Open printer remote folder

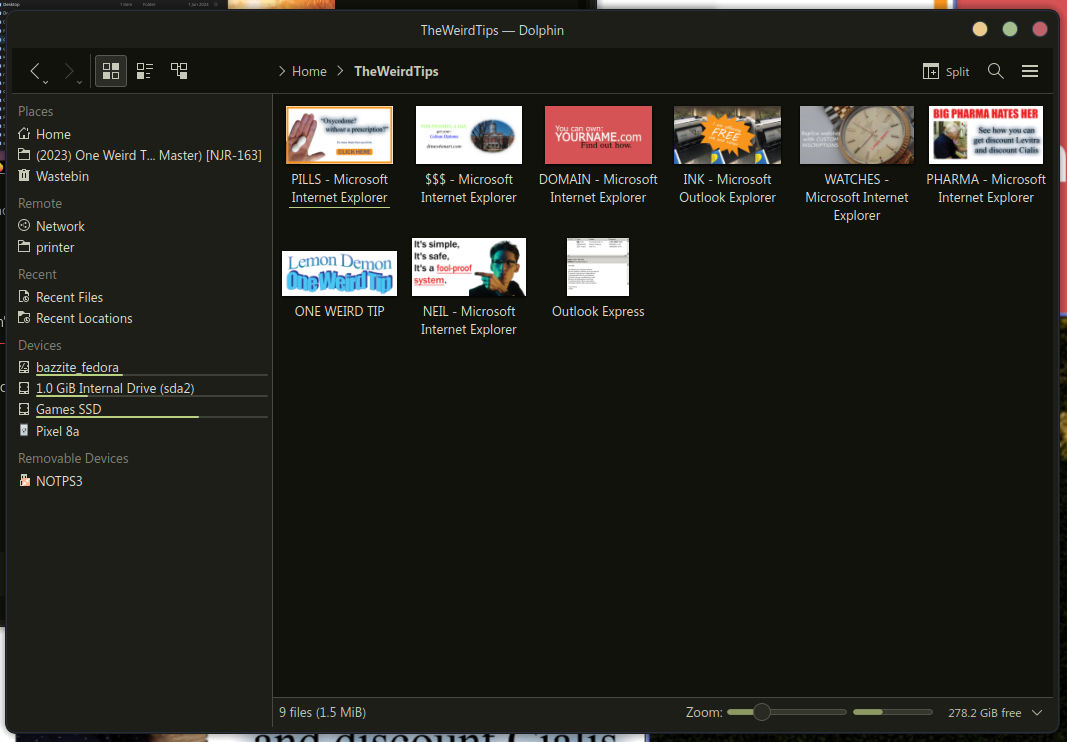click(142, 247)
